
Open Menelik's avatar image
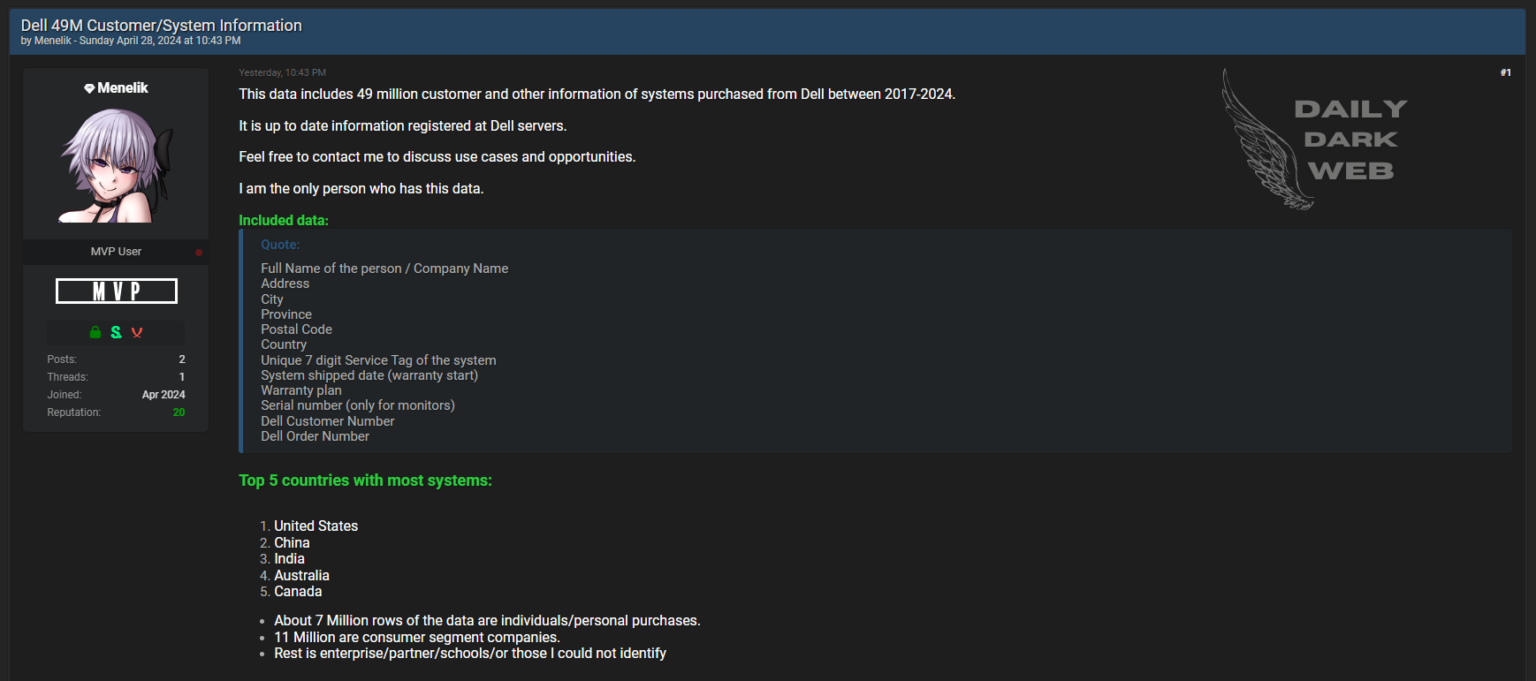click(x=116, y=165)
